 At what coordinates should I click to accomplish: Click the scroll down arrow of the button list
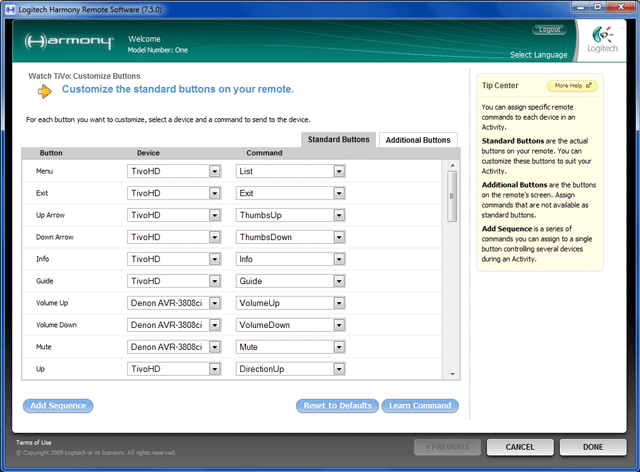[x=452, y=374]
